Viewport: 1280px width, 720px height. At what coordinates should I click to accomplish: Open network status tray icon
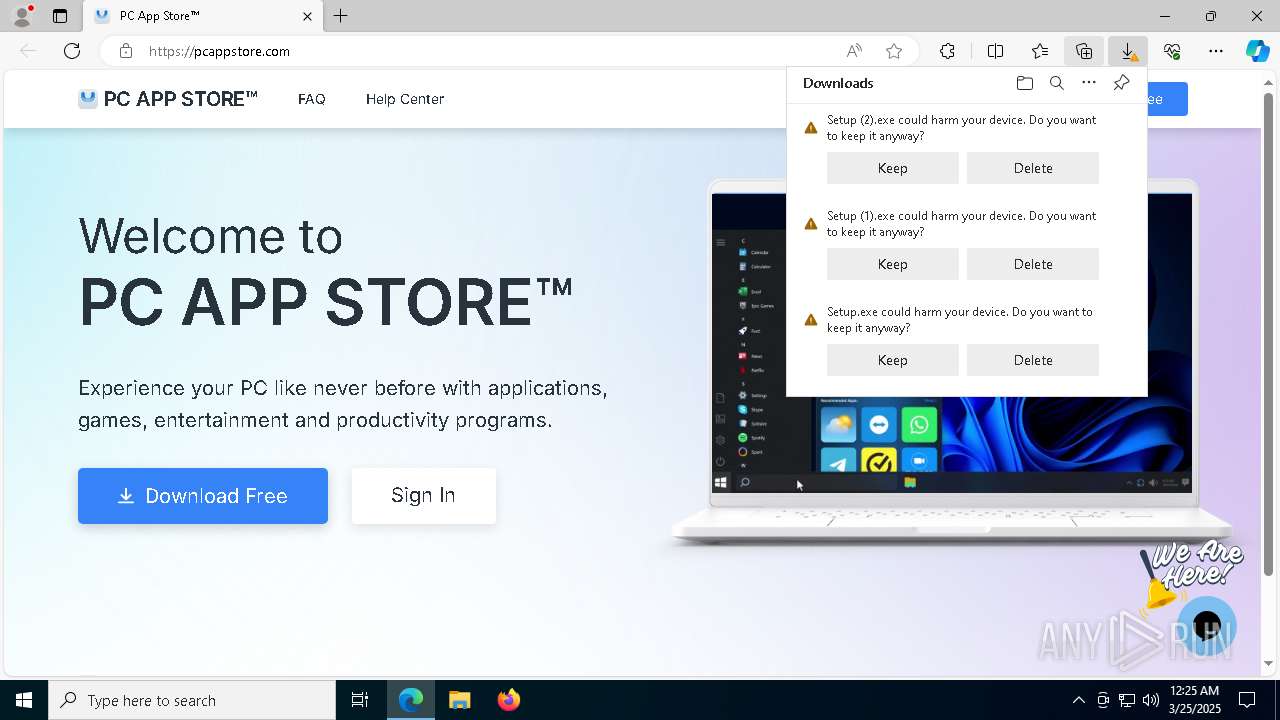1127,700
